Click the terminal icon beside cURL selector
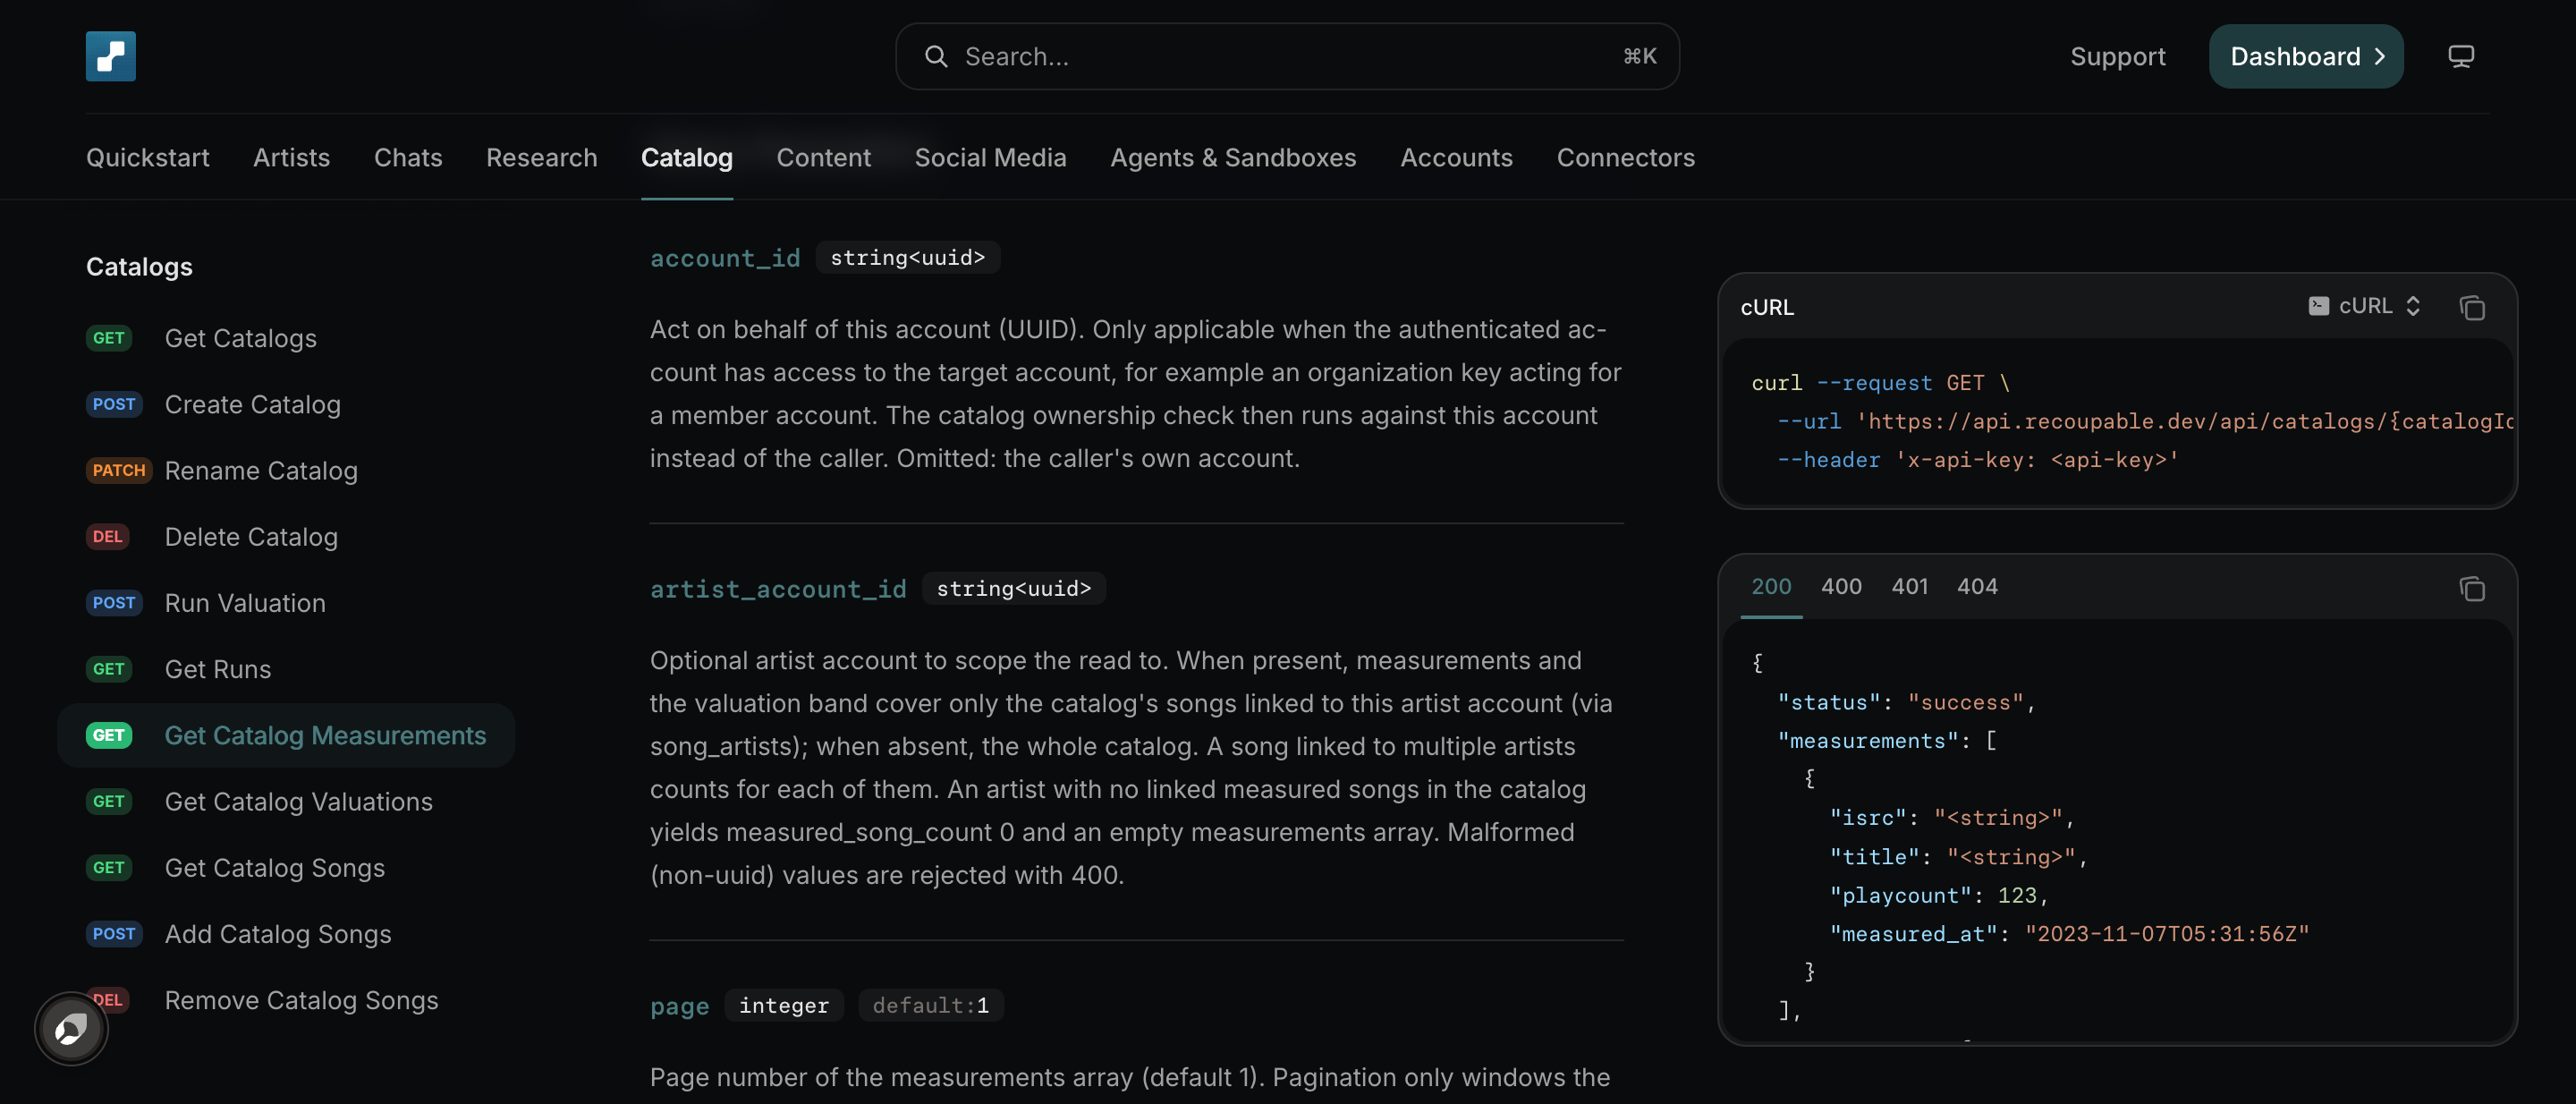 tap(2318, 305)
